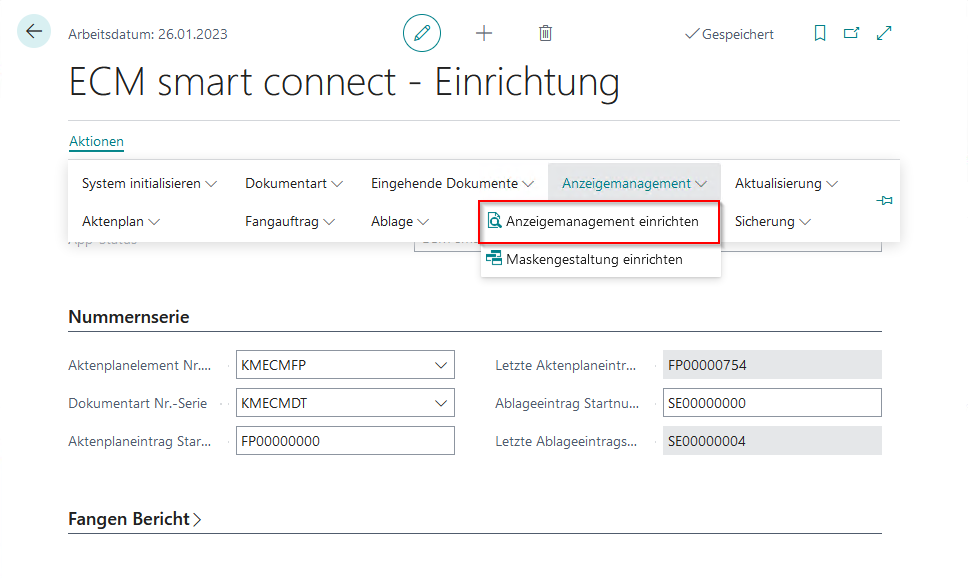Expand the Fangen Bericht section
Screen dimensions: 968x579
[135, 519]
